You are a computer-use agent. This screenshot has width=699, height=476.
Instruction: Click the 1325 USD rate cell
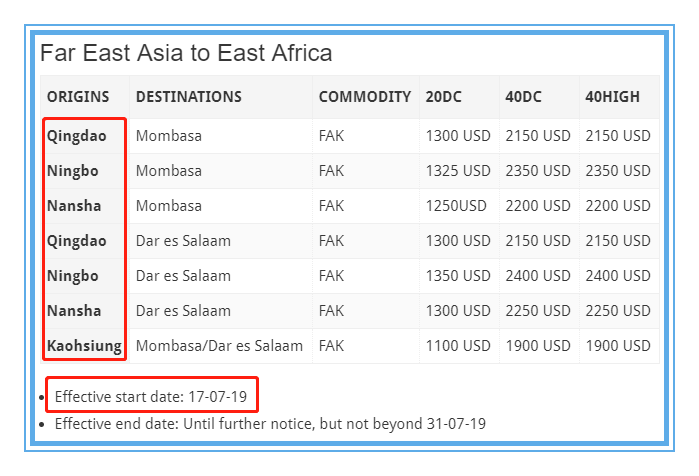pyautogui.click(x=458, y=171)
